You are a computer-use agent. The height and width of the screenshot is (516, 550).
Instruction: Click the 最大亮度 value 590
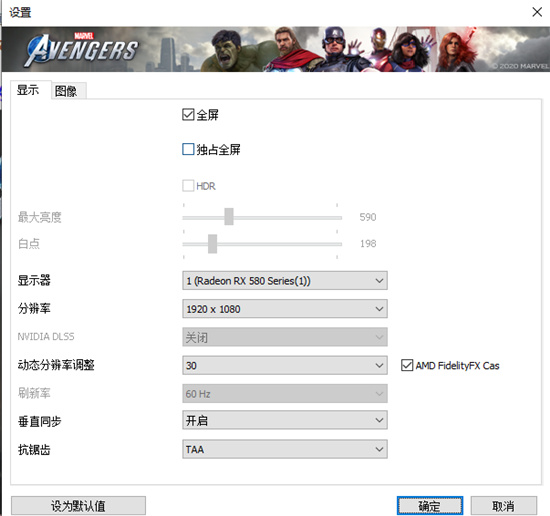click(368, 217)
